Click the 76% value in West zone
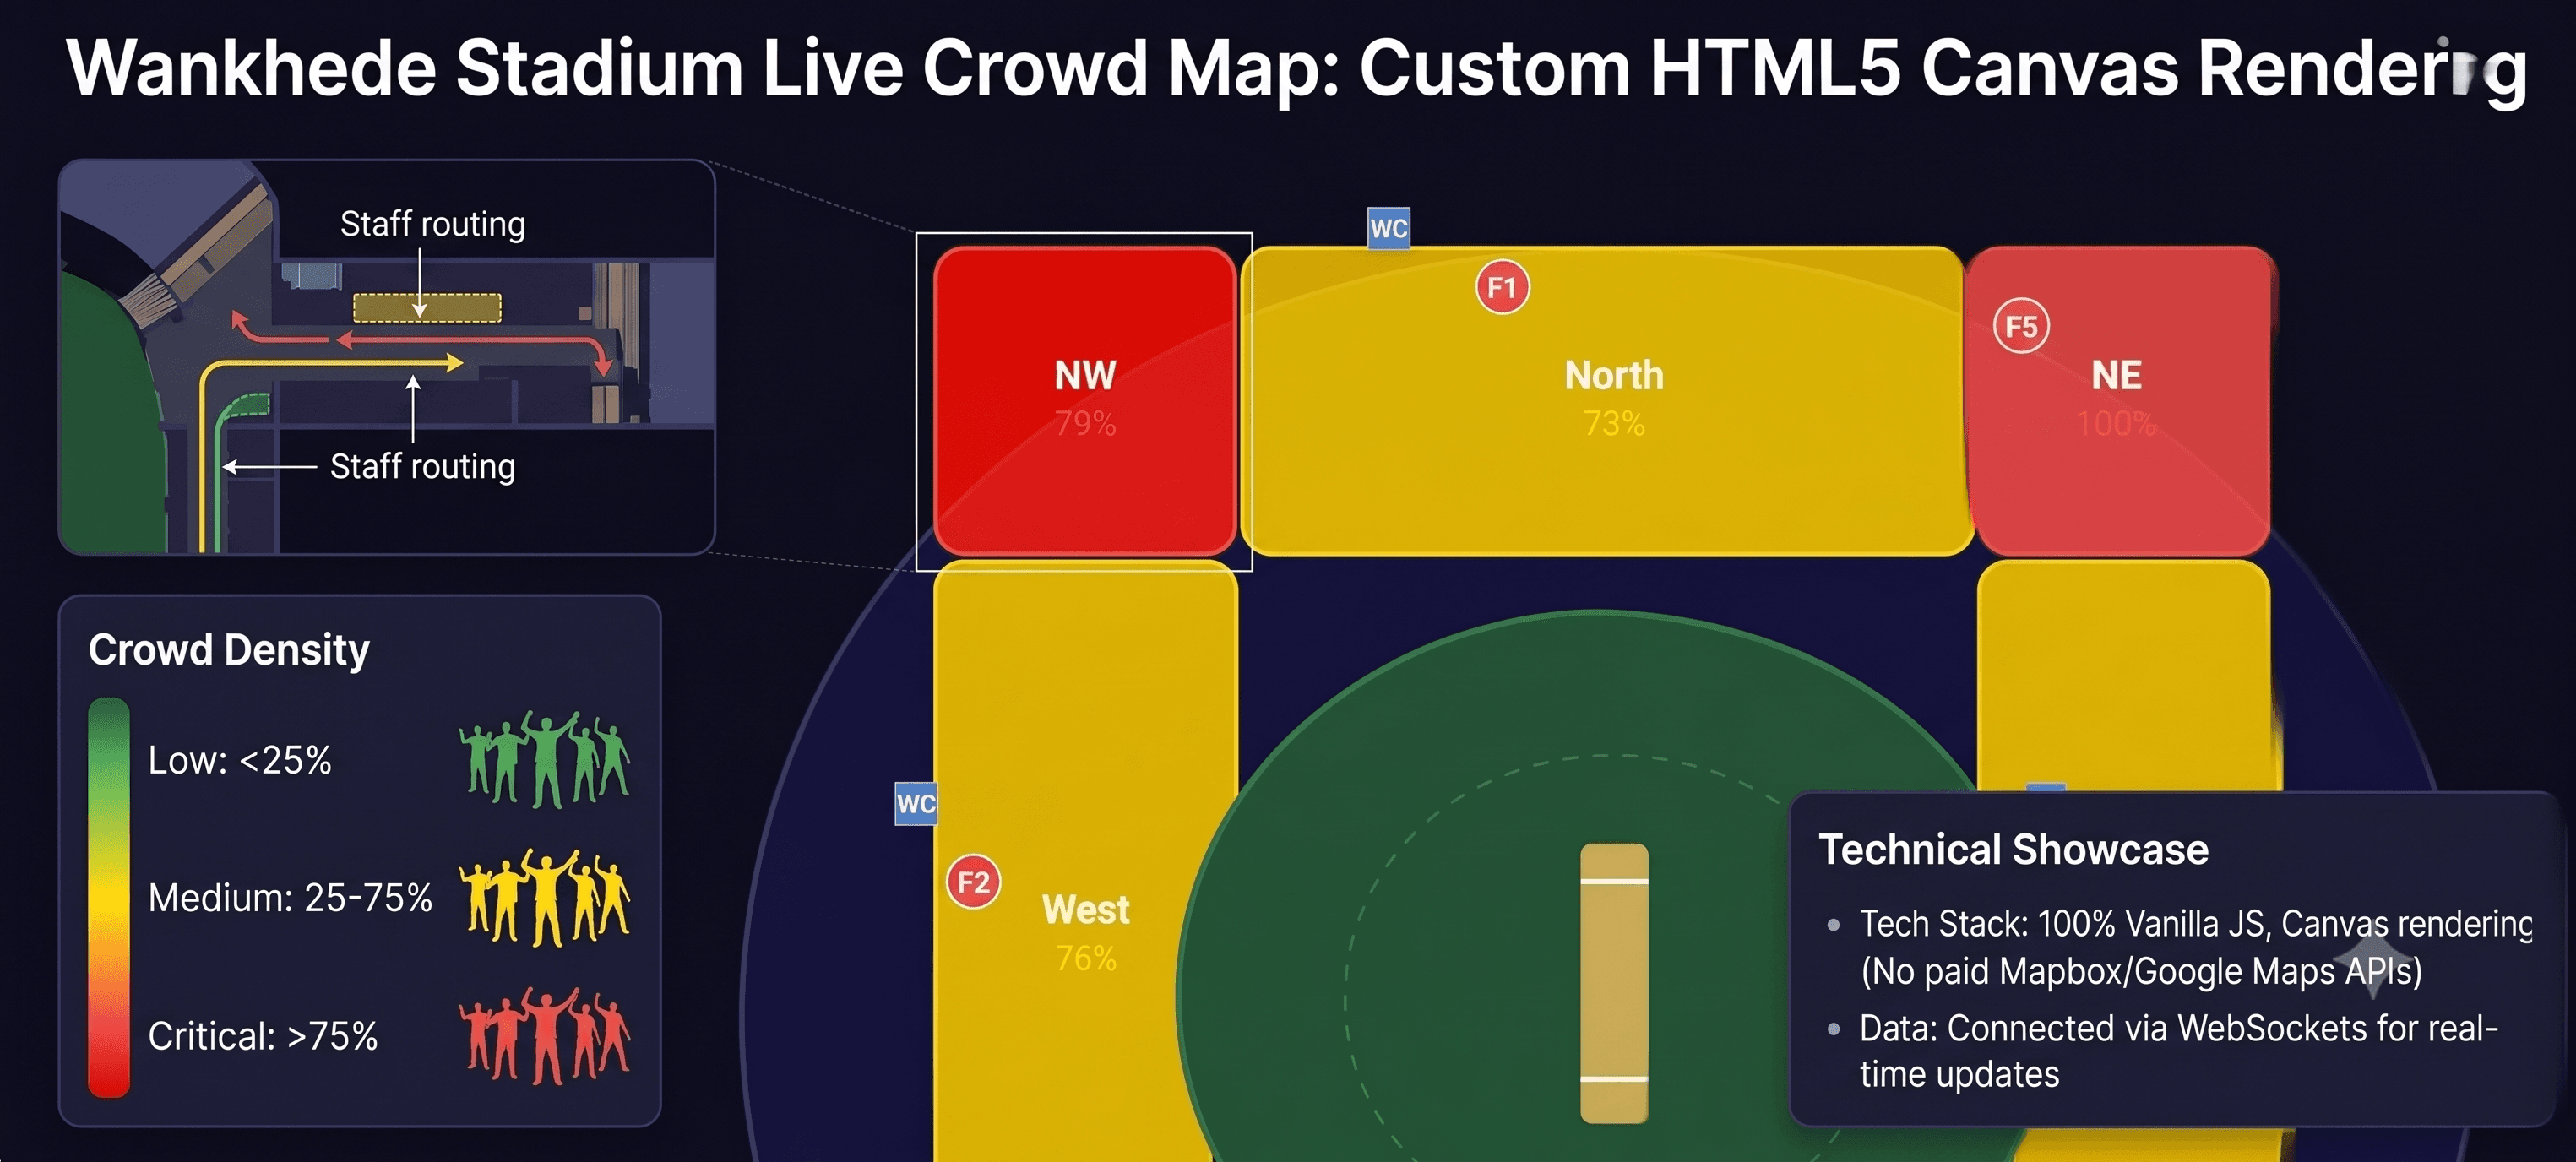The image size is (2576, 1162). [1086, 958]
